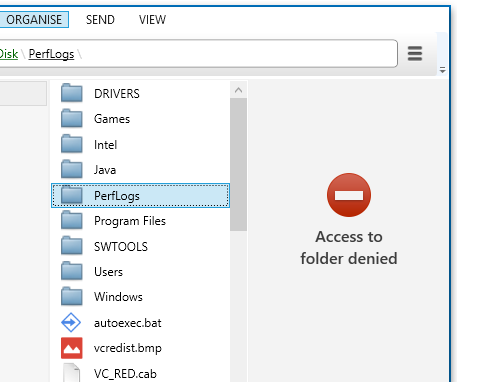Click the Program Files folder icon
The image size is (496, 382).
[72, 220]
